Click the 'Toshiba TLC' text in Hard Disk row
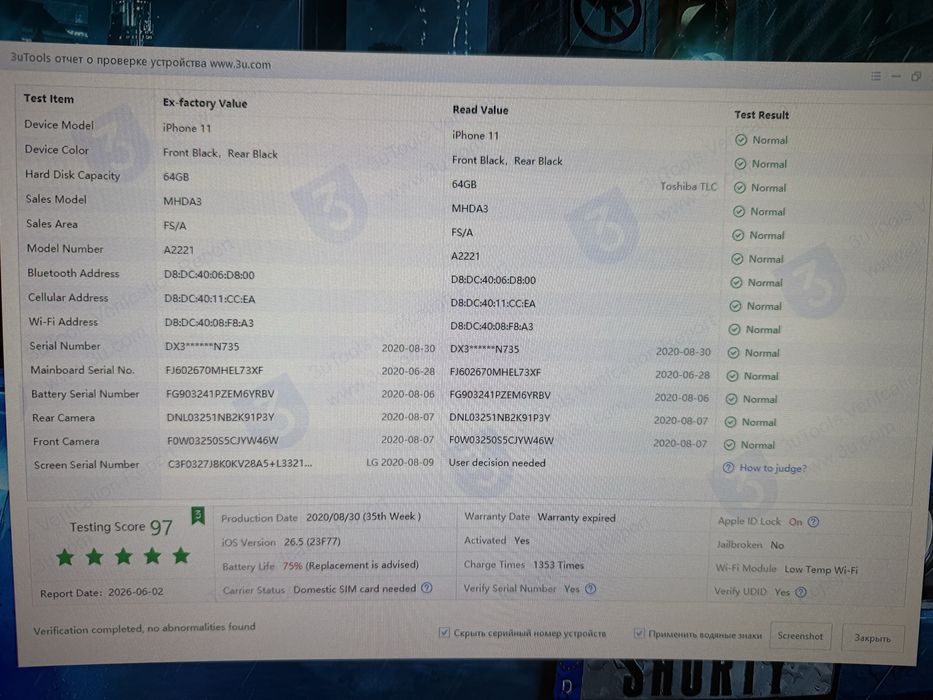933x700 pixels. click(688, 187)
